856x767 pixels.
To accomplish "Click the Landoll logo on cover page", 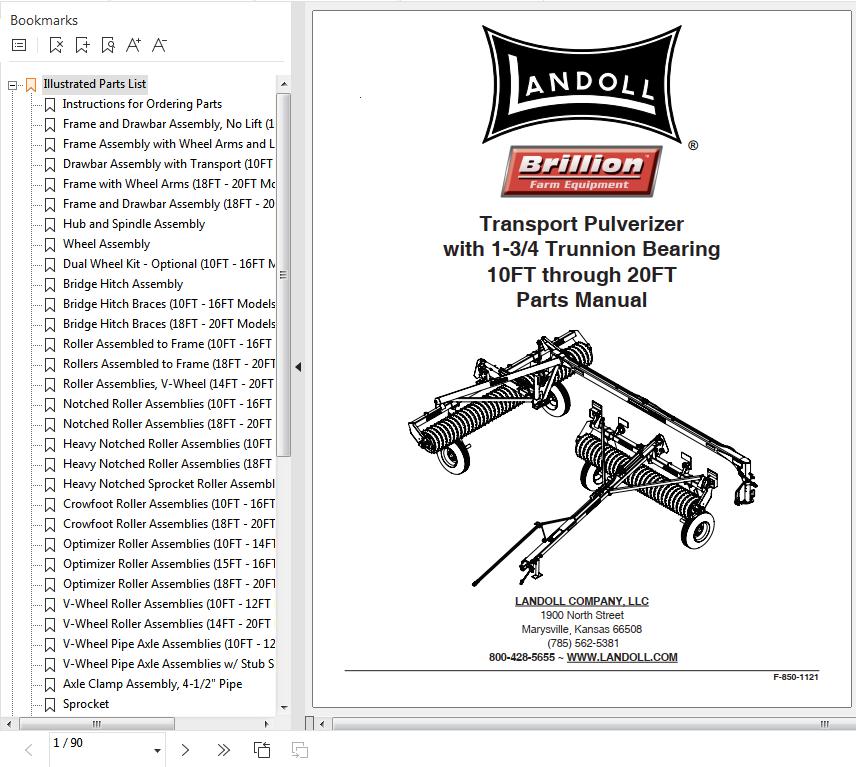I will pyautogui.click(x=582, y=85).
